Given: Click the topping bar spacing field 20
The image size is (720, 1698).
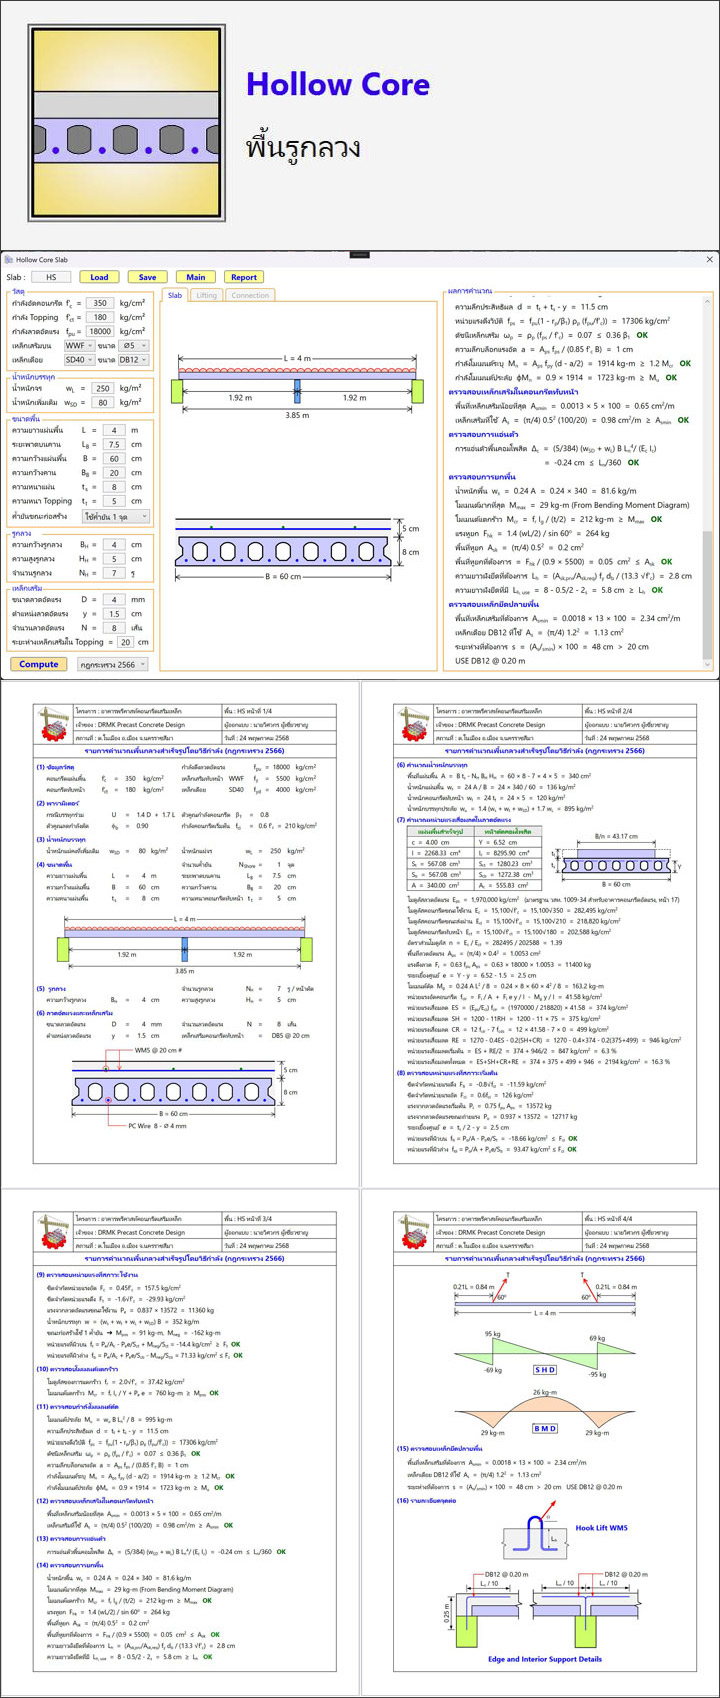Looking at the screenshot, I should (x=125, y=642).
